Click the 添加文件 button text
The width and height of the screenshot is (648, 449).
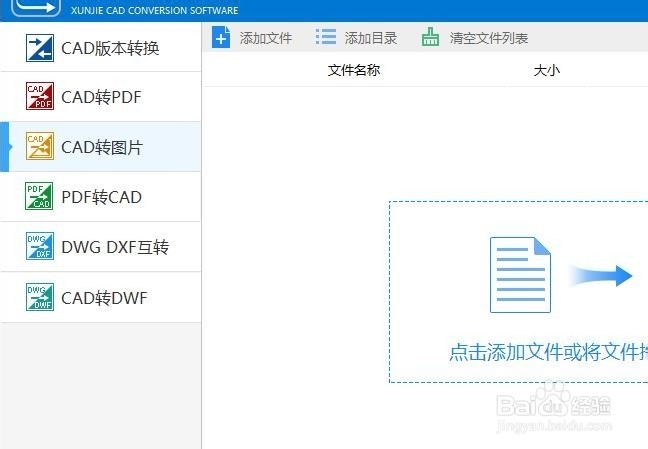[x=266, y=38]
